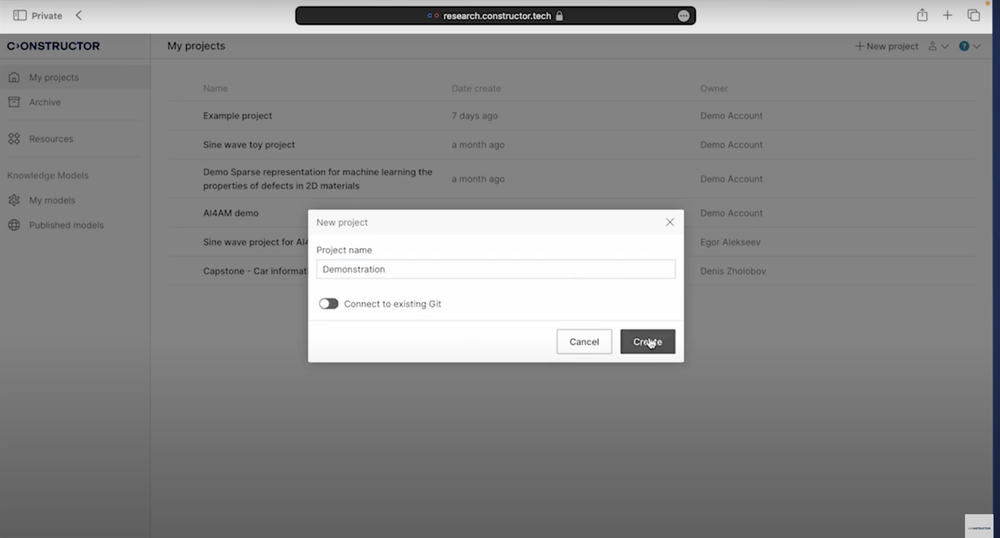
Task: Close the New project dialog with the X
Action: coord(670,222)
